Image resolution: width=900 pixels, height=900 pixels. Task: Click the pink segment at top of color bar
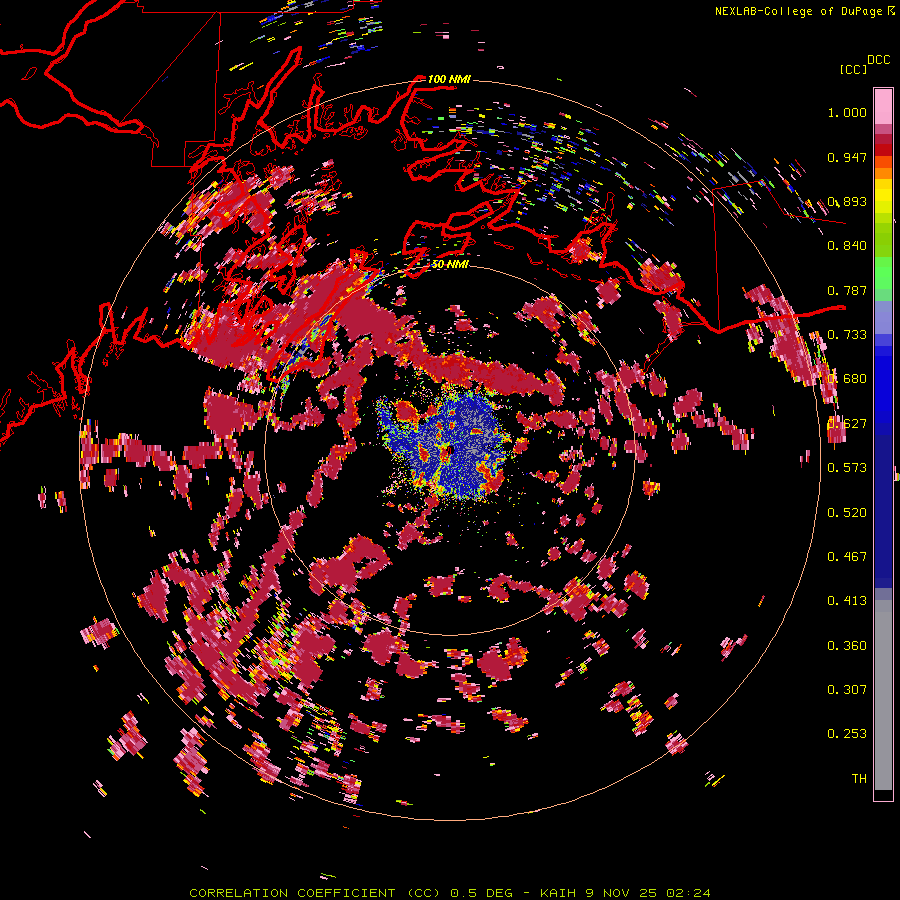[883, 106]
